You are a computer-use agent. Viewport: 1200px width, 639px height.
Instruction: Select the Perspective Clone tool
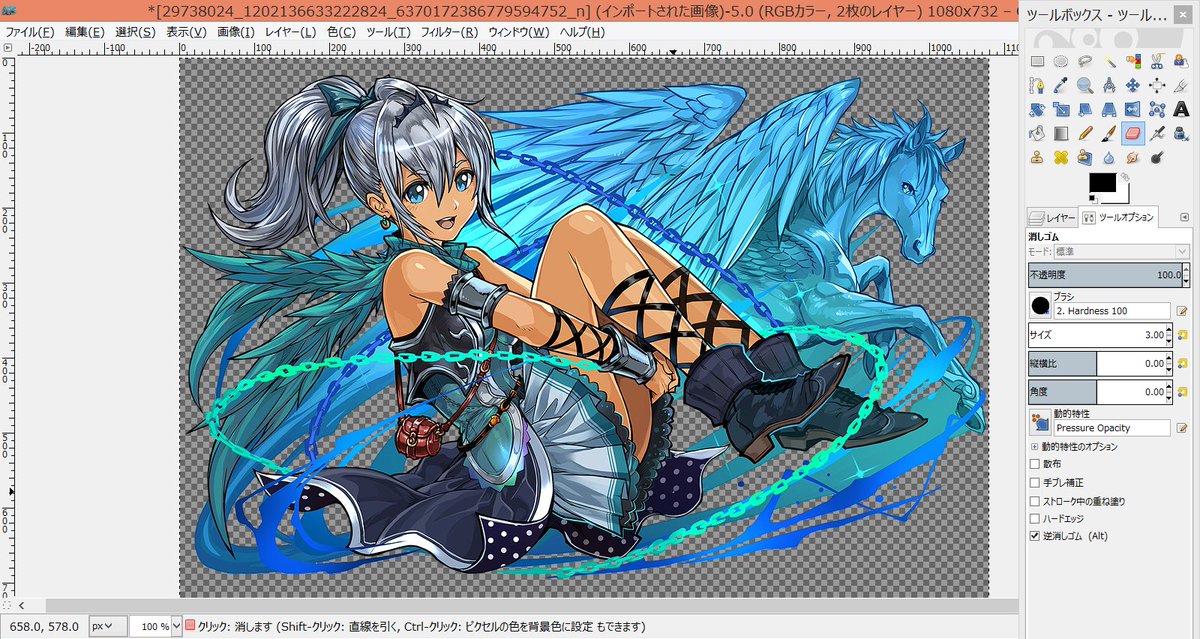tap(1085, 157)
